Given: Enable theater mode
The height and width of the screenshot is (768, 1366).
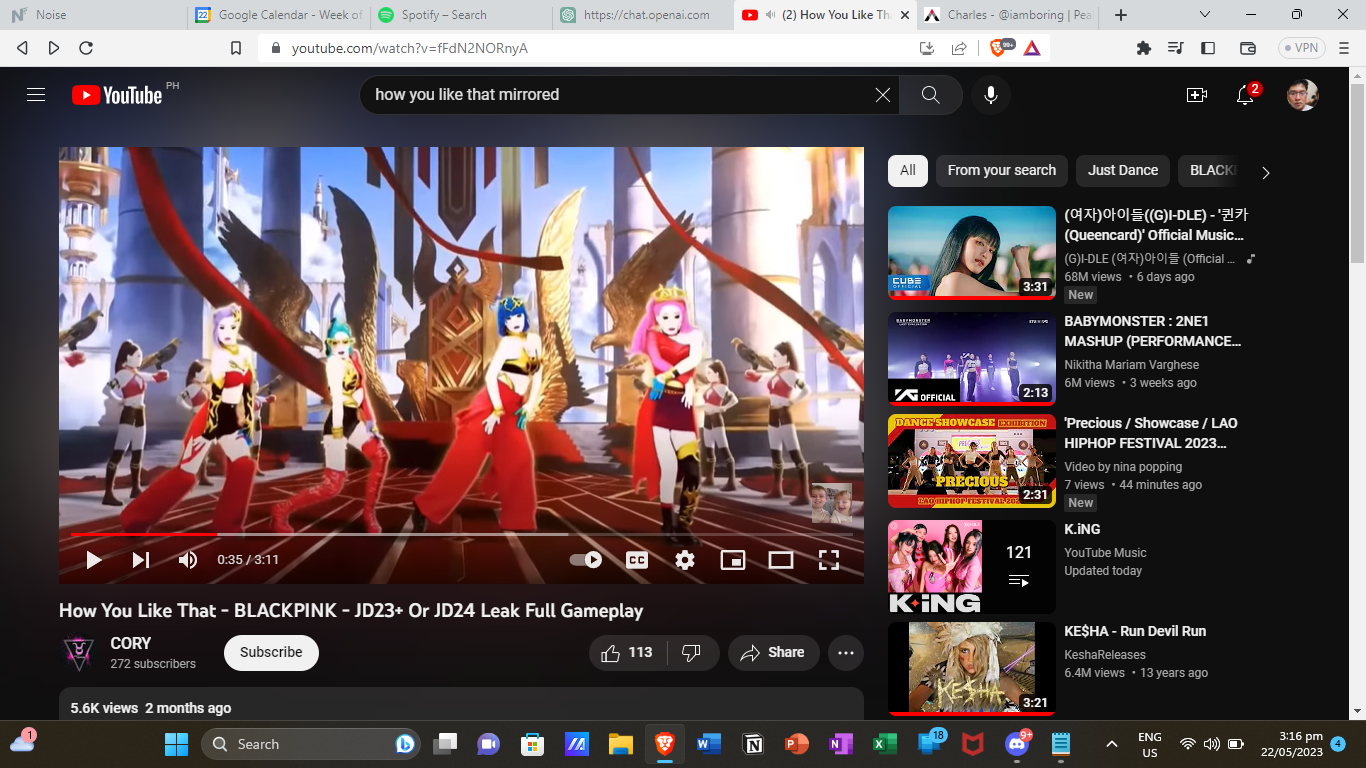Looking at the screenshot, I should (x=781, y=560).
